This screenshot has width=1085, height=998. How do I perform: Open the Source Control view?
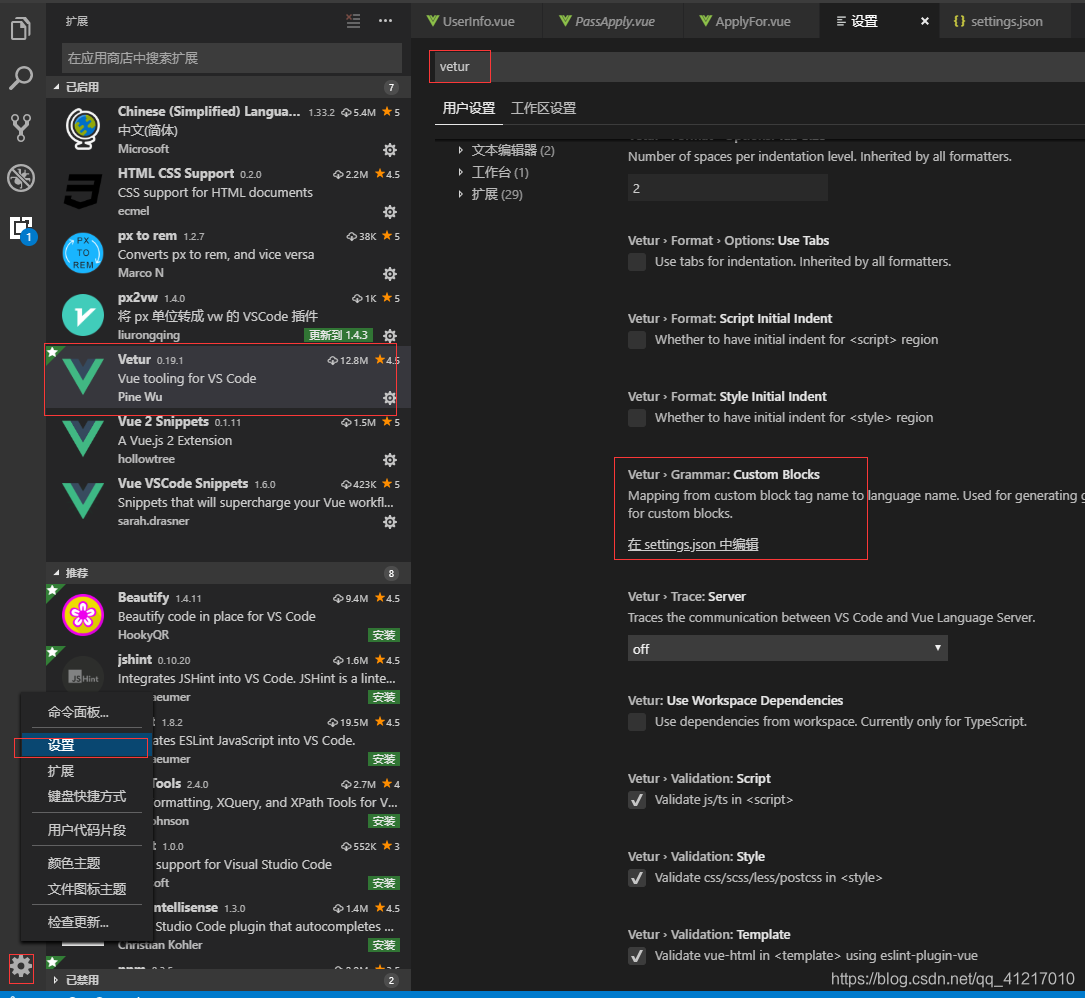click(21, 128)
